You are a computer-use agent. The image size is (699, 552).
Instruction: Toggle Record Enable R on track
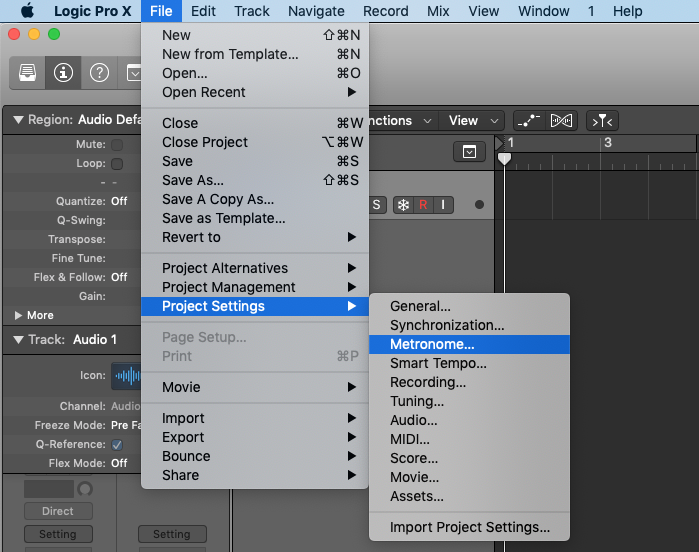[x=423, y=205]
